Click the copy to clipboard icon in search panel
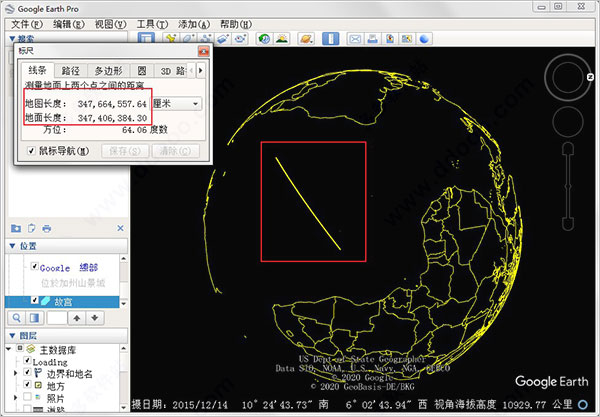 pos(31,228)
